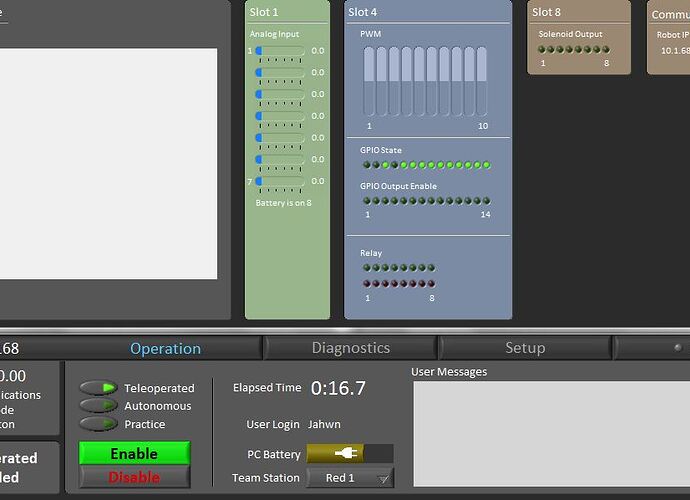Click the first GPIO State LED
The height and width of the screenshot is (500, 690).
coord(367,165)
